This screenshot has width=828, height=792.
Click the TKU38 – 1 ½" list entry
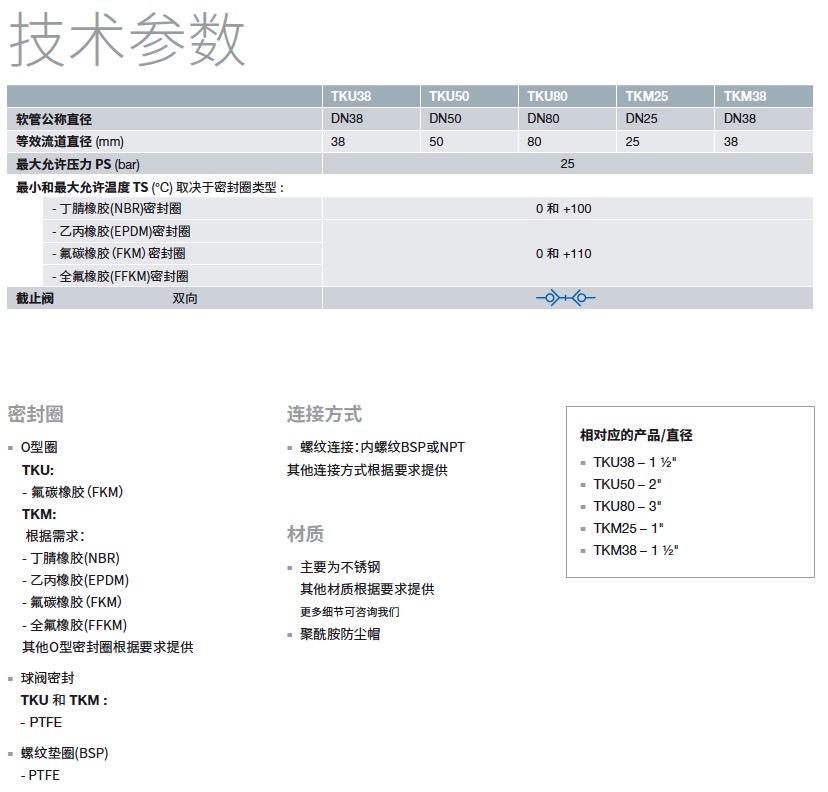(635, 463)
